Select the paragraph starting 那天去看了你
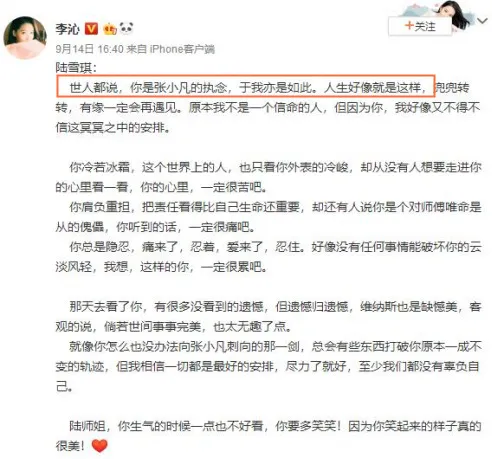Image resolution: width=492 pixels, height=459 pixels. pos(268,316)
